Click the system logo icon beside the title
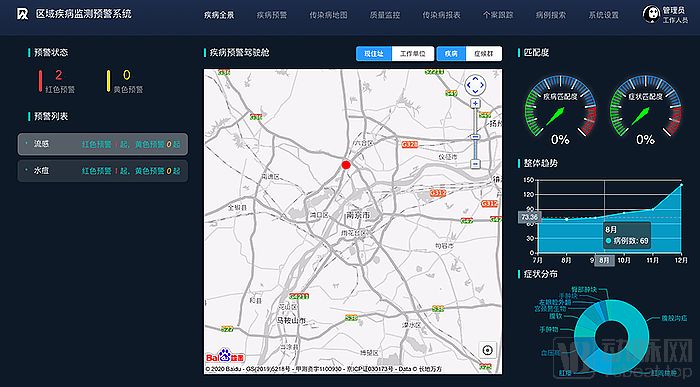Screen dimensions: 700x387 click(x=22, y=14)
